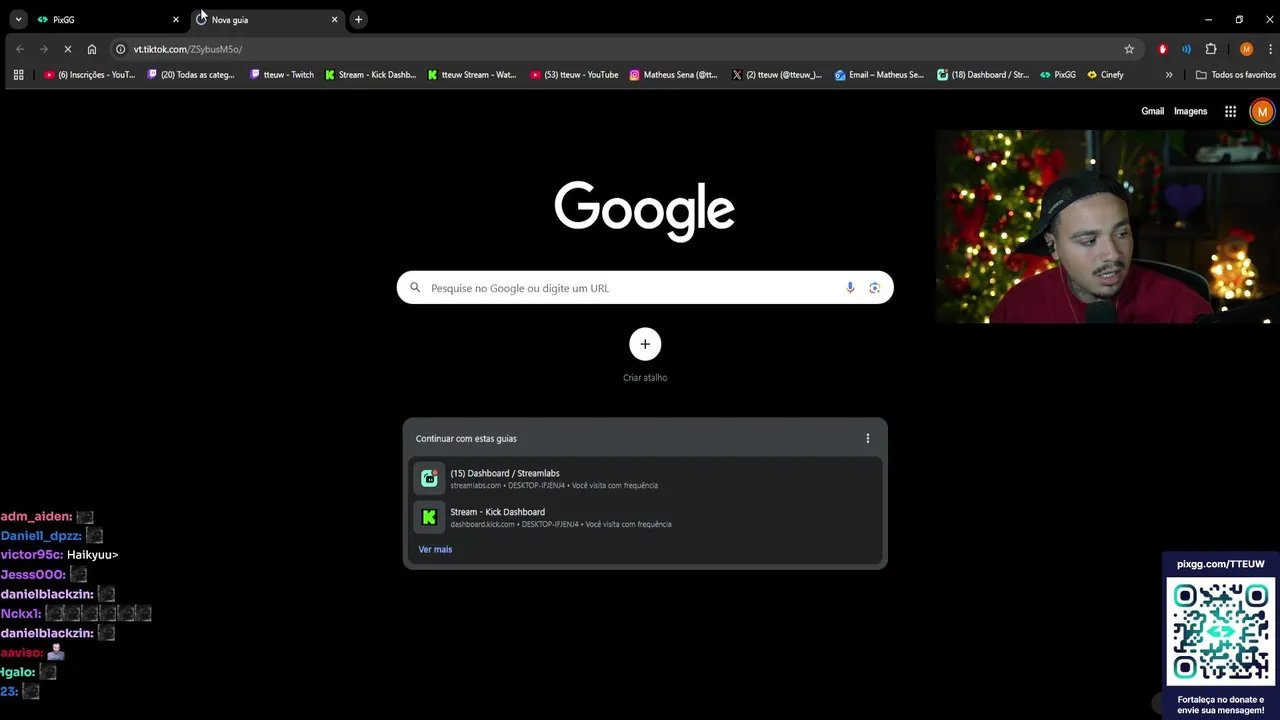View site information icon in address bar
Viewport: 1280px width, 720px height.
tap(120, 49)
